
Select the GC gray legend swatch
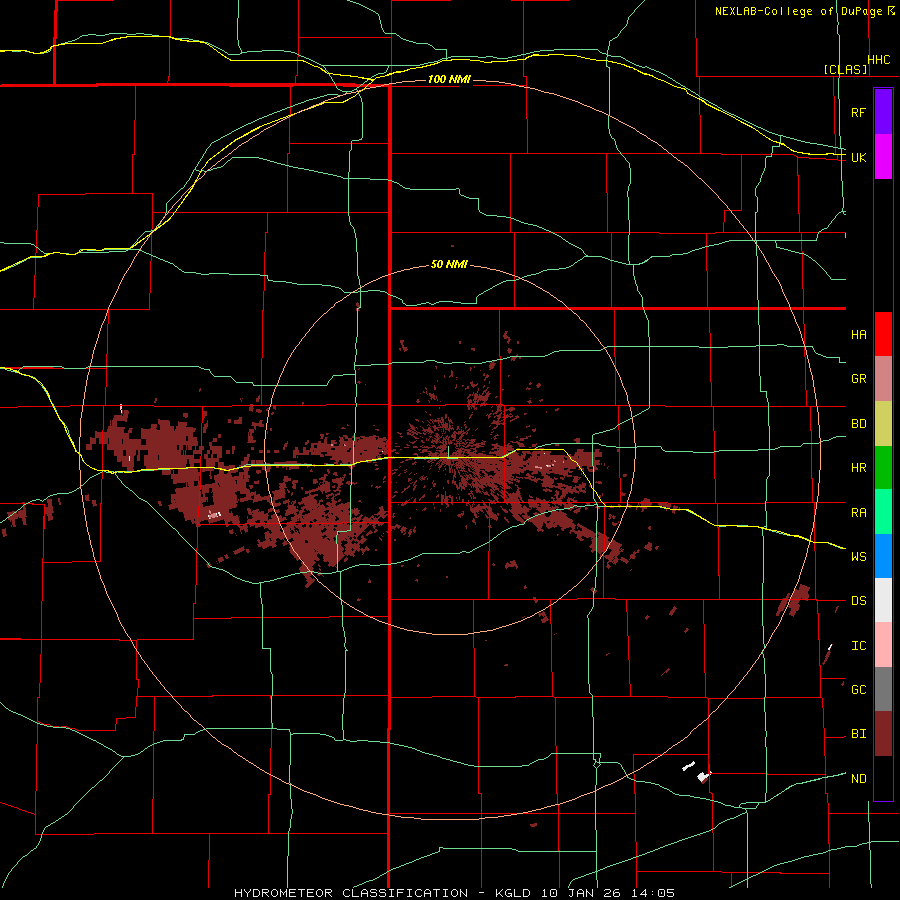click(x=883, y=689)
